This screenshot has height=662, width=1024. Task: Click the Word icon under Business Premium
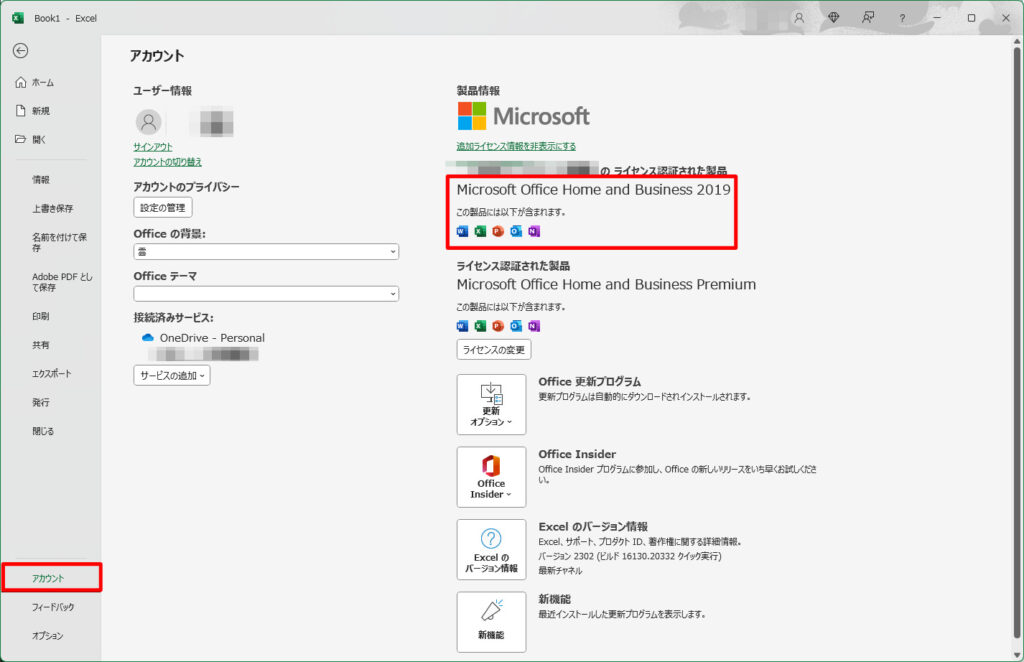click(x=462, y=326)
